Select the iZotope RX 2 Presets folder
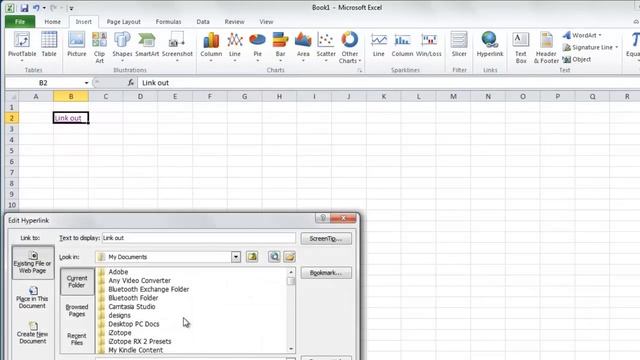The width and height of the screenshot is (640, 360). [140, 341]
